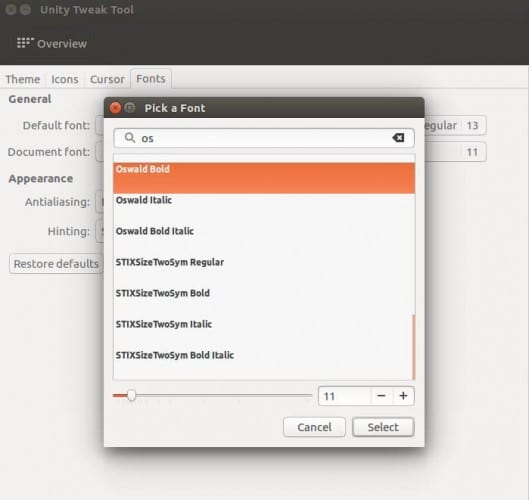Select Oswald Bold font
Image resolution: width=529 pixels, height=500 pixels.
[x=264, y=178]
